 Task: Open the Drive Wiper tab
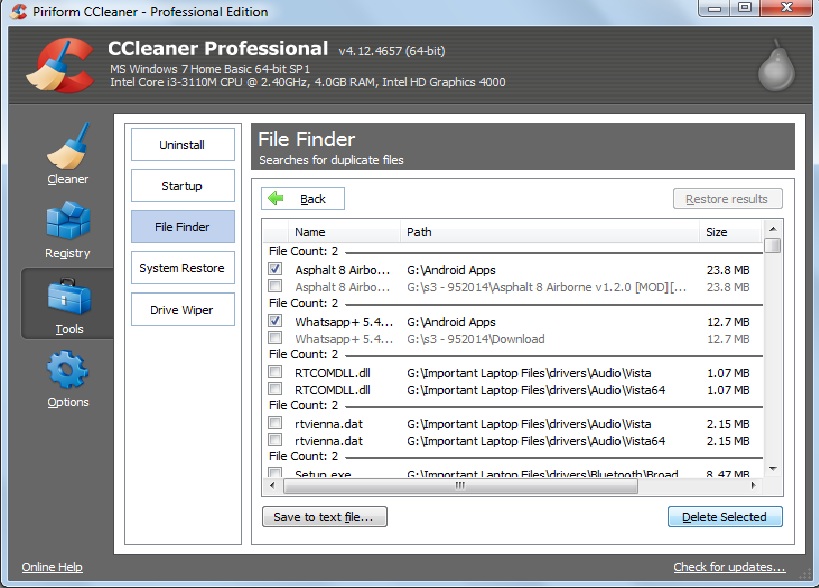click(x=183, y=310)
